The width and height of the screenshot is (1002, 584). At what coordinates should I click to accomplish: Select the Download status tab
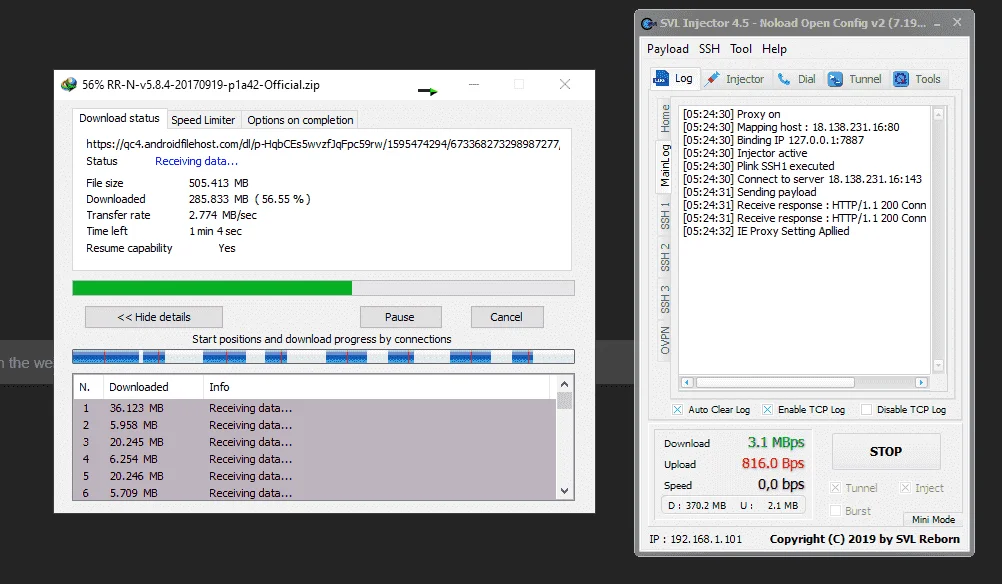point(119,118)
